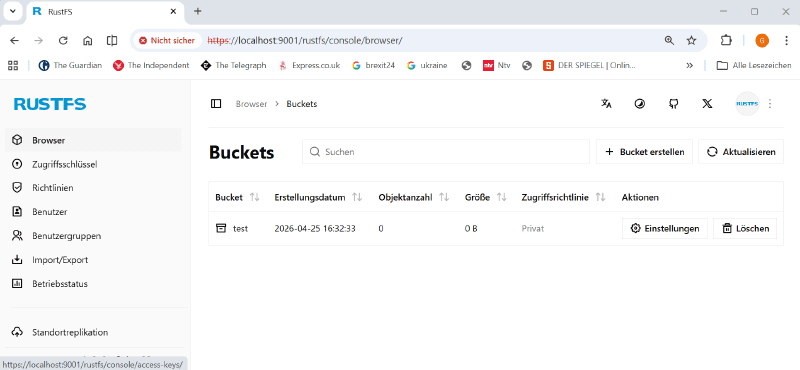Reload the page with browser refresh
The height and width of the screenshot is (370, 800).
click(63, 40)
